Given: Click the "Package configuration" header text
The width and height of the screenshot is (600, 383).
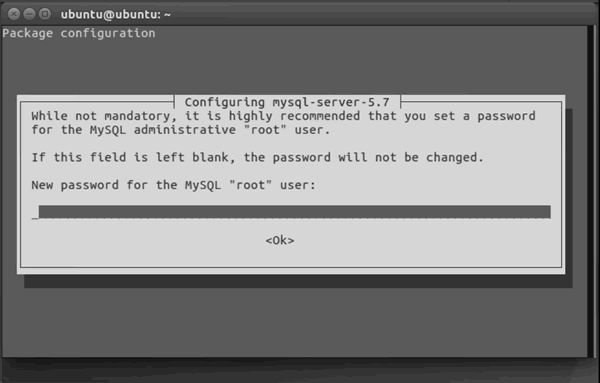Looking at the screenshot, I should pyautogui.click(x=79, y=33).
